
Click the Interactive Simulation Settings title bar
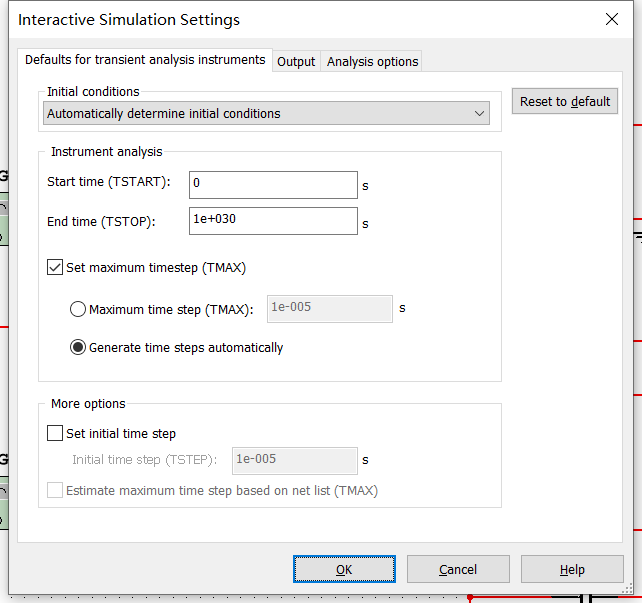click(300, 19)
